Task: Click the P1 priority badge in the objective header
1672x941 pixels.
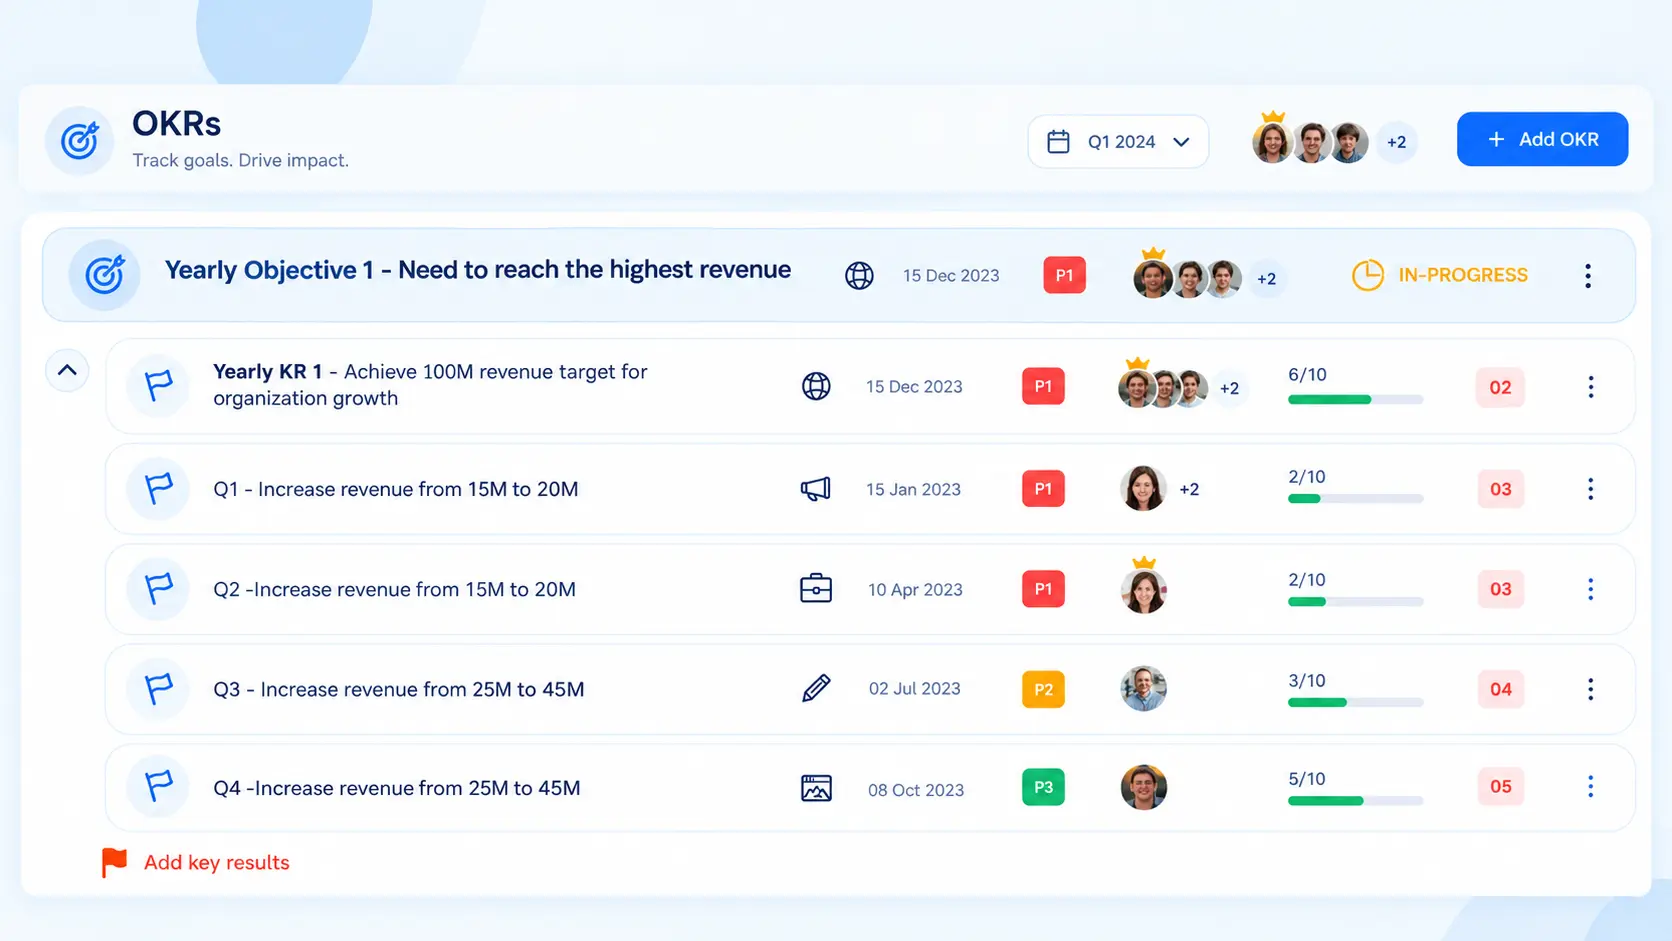Action: coord(1064,275)
